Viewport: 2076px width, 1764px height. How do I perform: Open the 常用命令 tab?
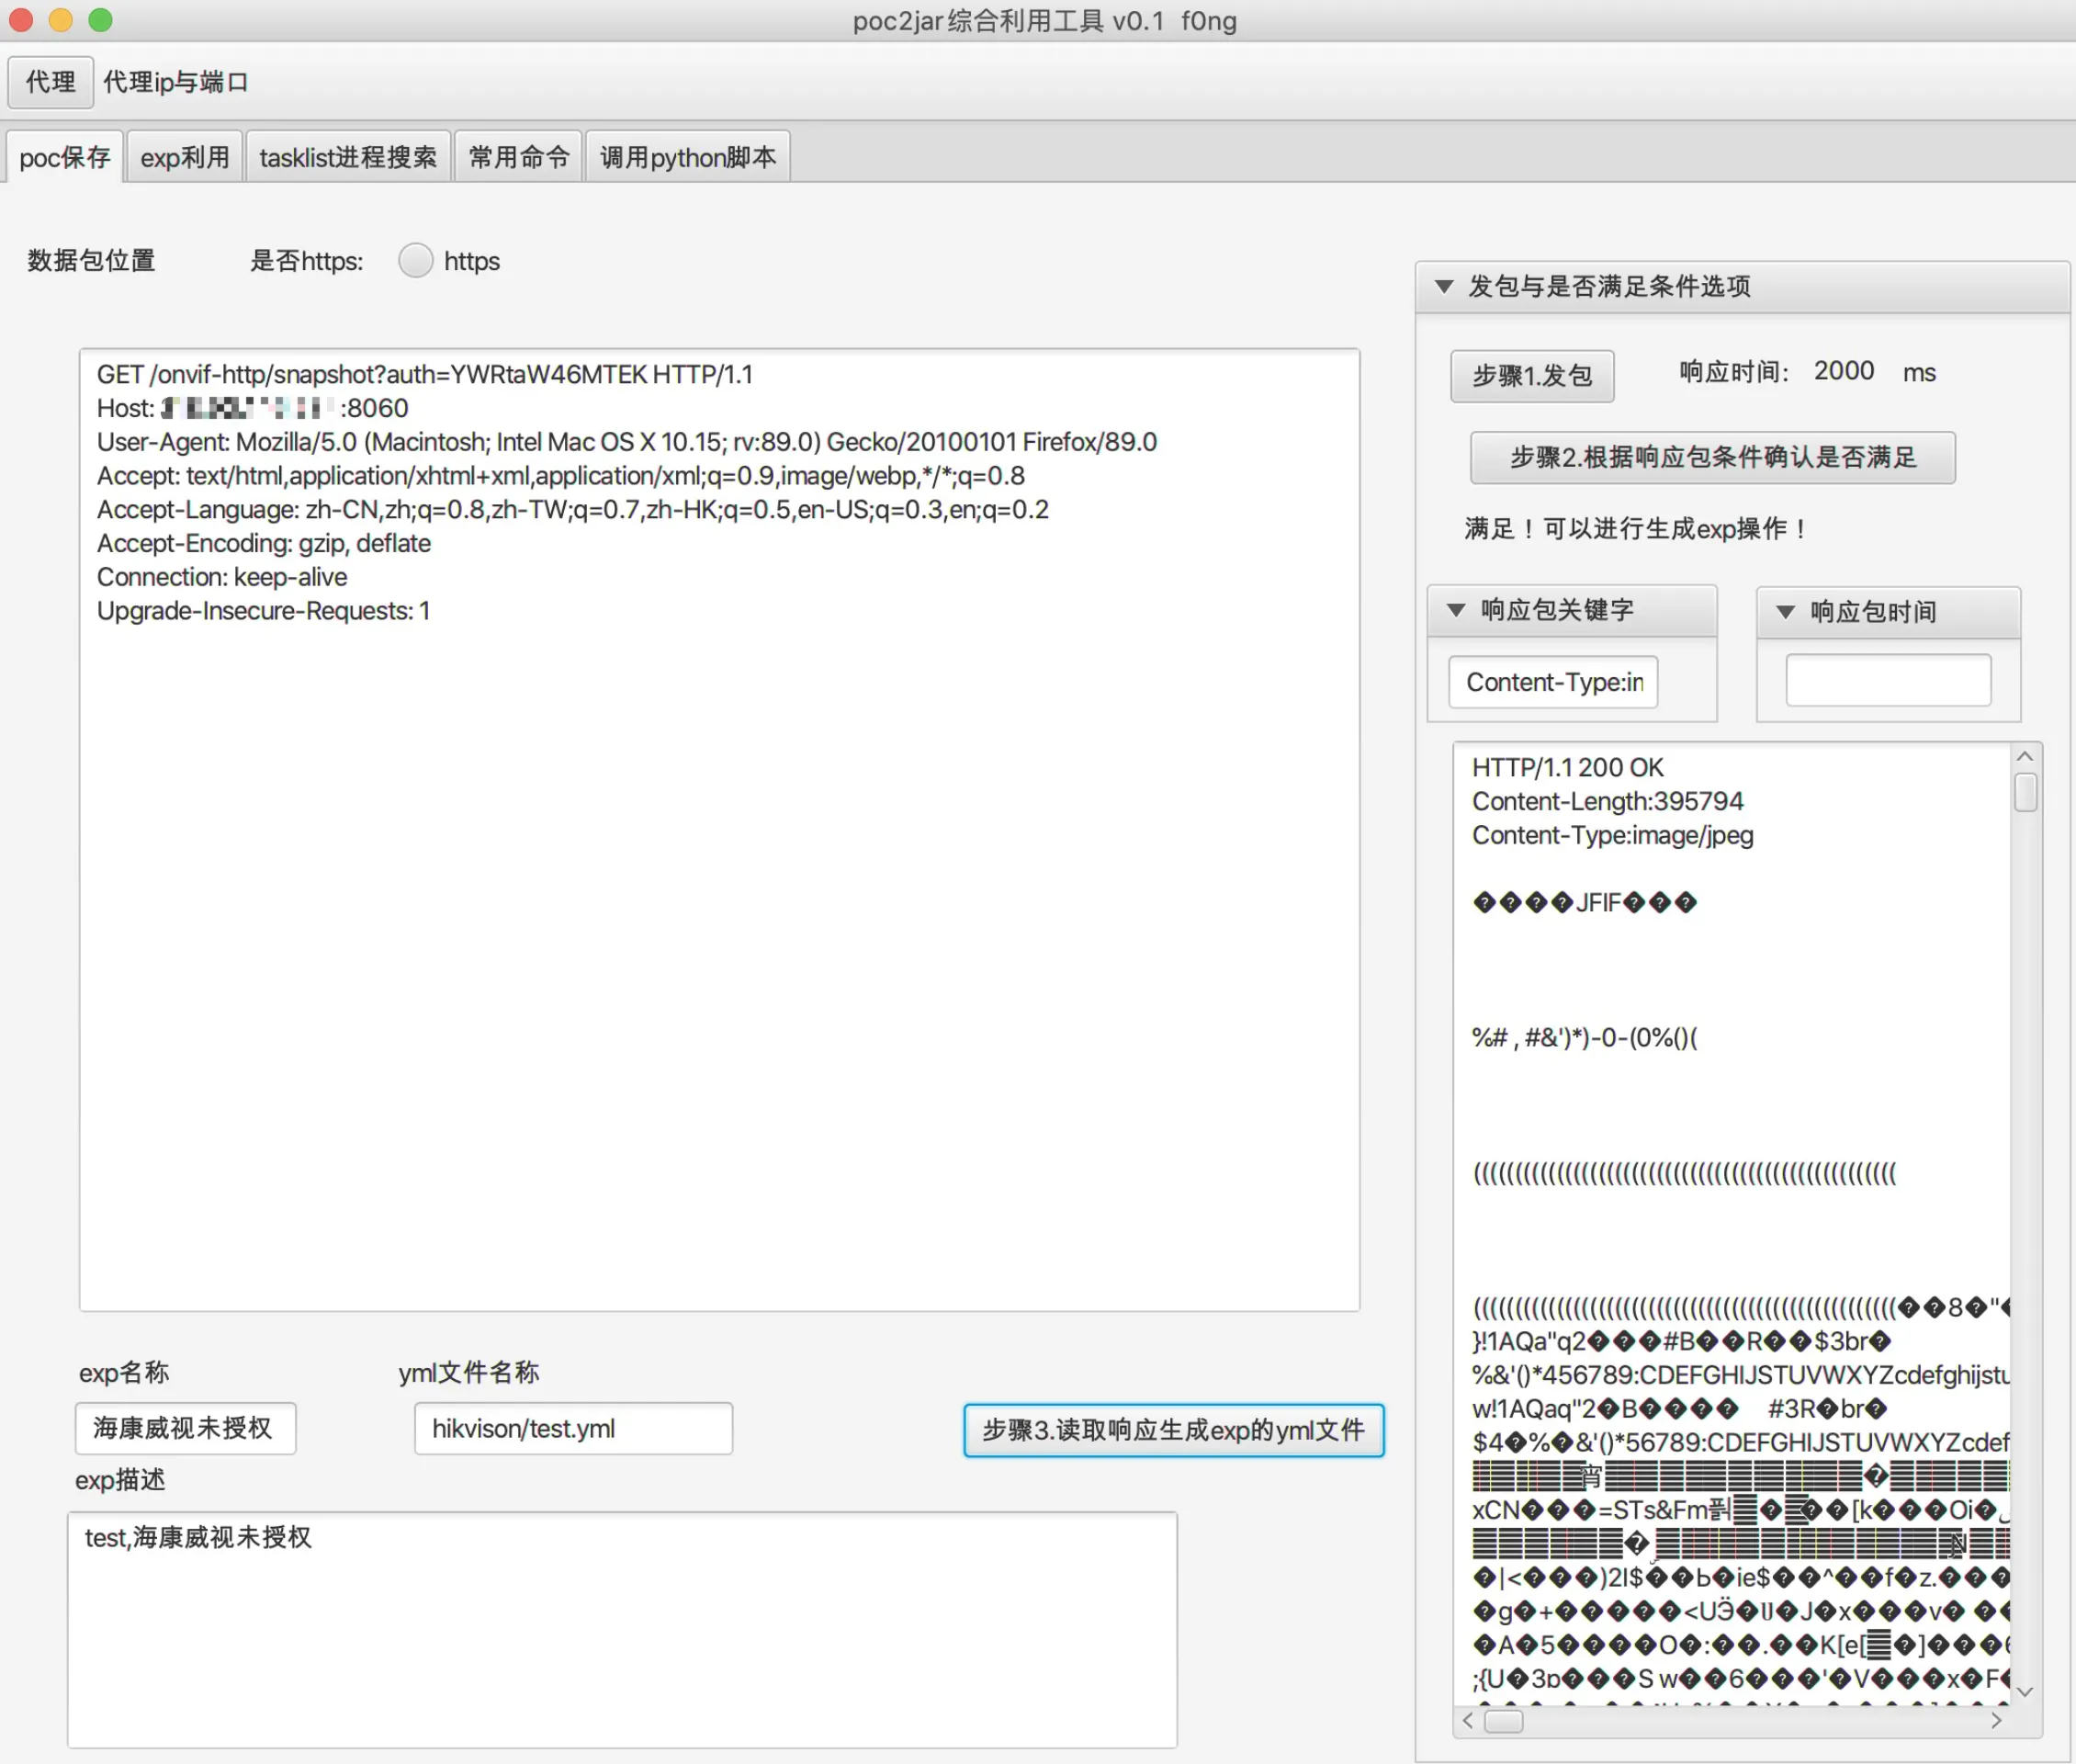(519, 157)
